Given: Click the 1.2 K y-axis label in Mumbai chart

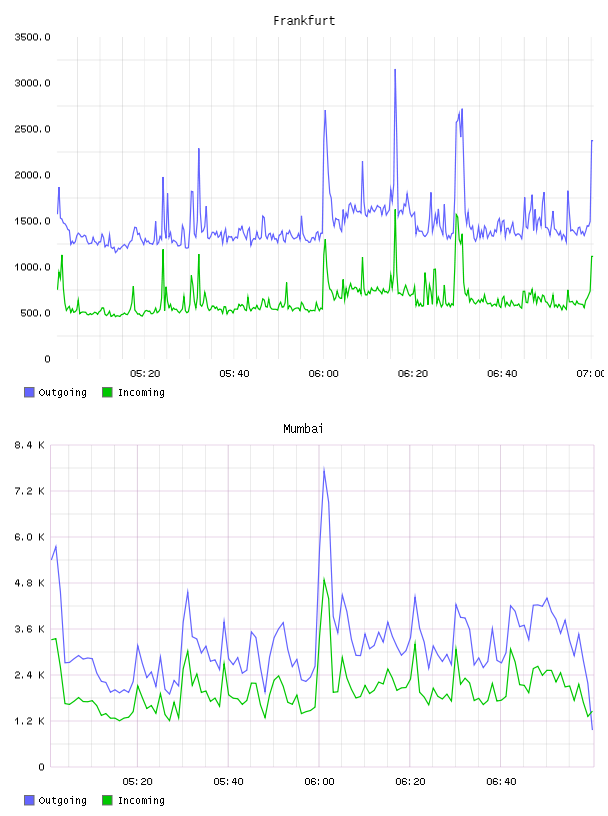Looking at the screenshot, I should (x=30, y=721).
